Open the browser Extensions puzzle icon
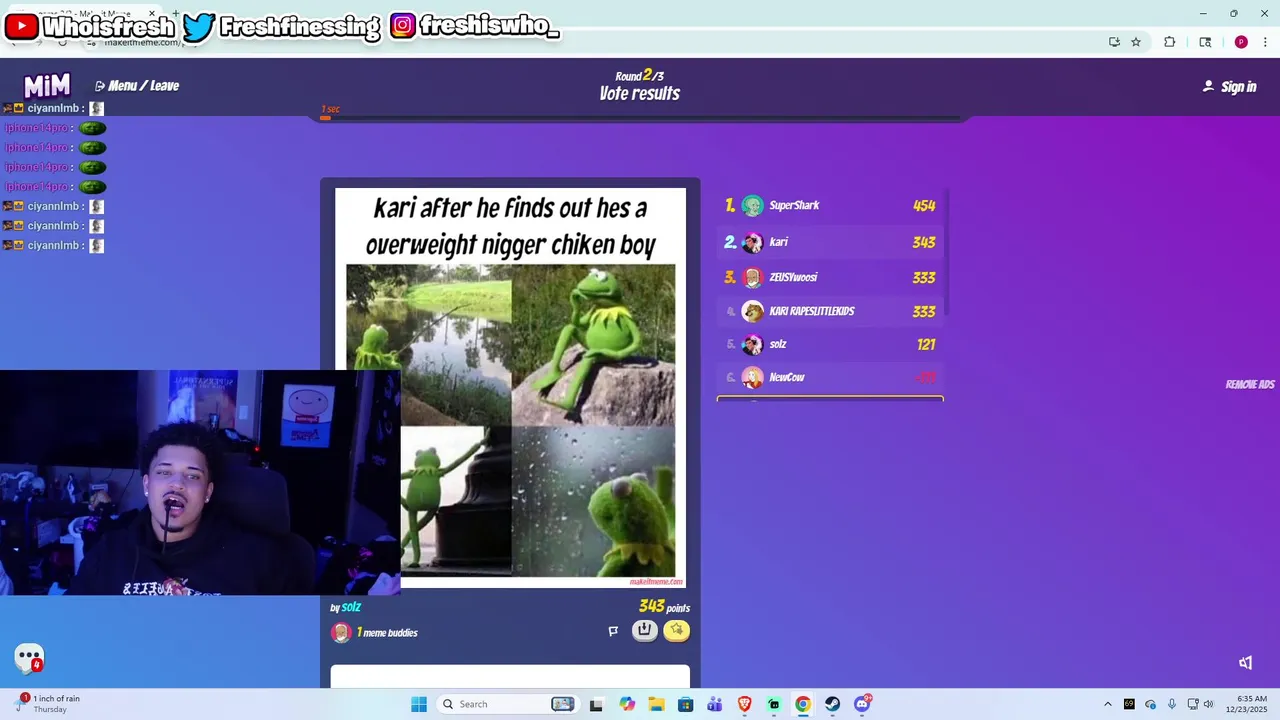The height and width of the screenshot is (720, 1280). pyautogui.click(x=1170, y=42)
